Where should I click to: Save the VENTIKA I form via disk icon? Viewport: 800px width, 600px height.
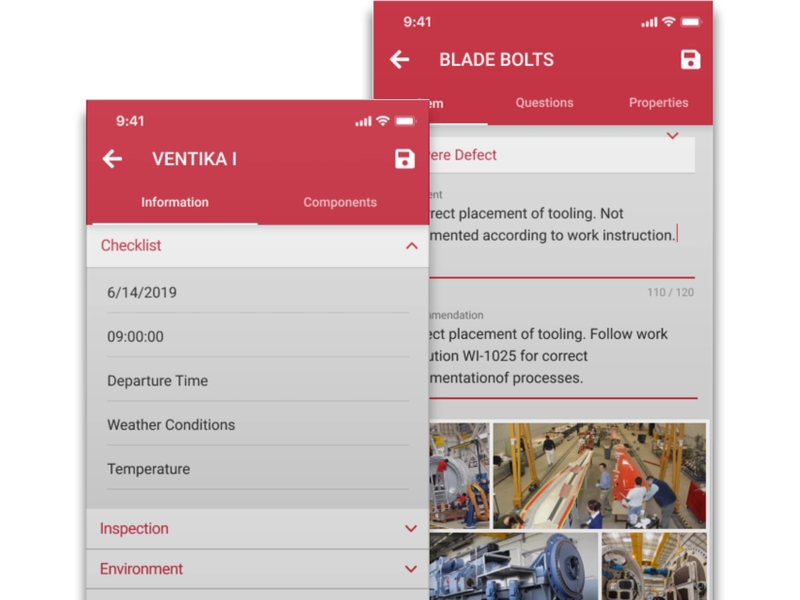click(404, 159)
